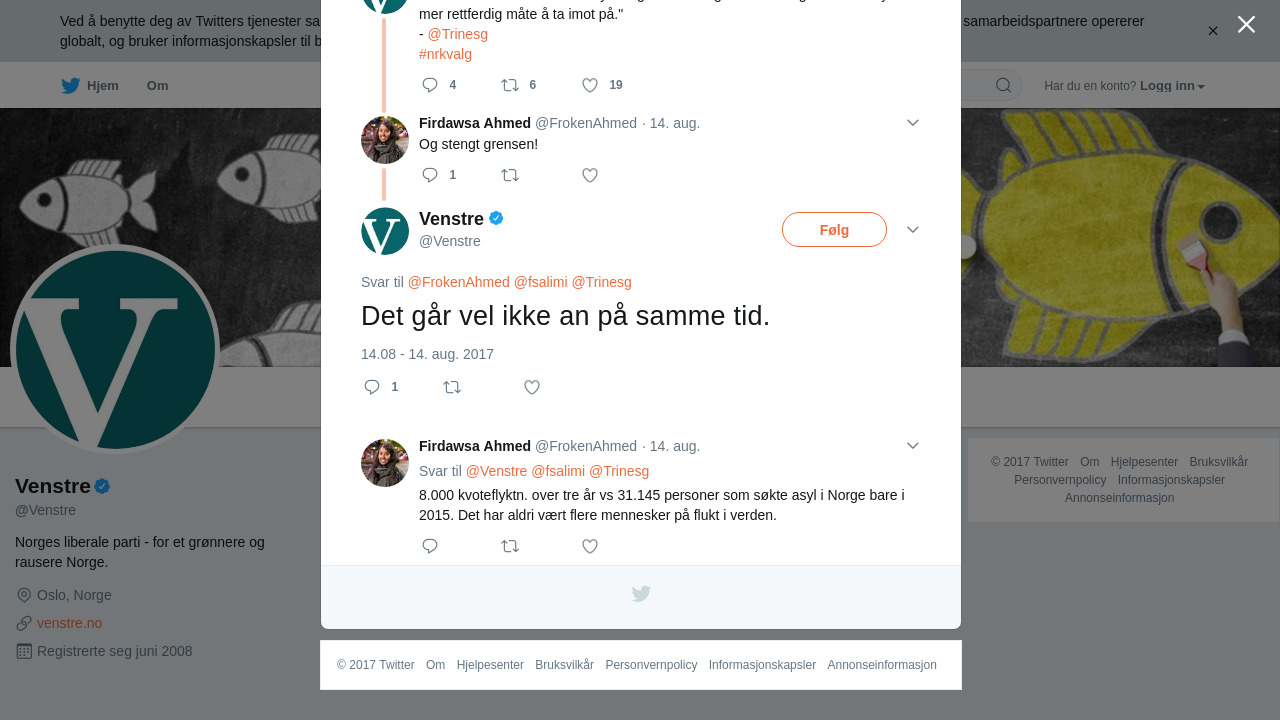Image resolution: width=1280 pixels, height=720 pixels.
Task: Reply to the main Venstre tweet
Action: [372, 387]
